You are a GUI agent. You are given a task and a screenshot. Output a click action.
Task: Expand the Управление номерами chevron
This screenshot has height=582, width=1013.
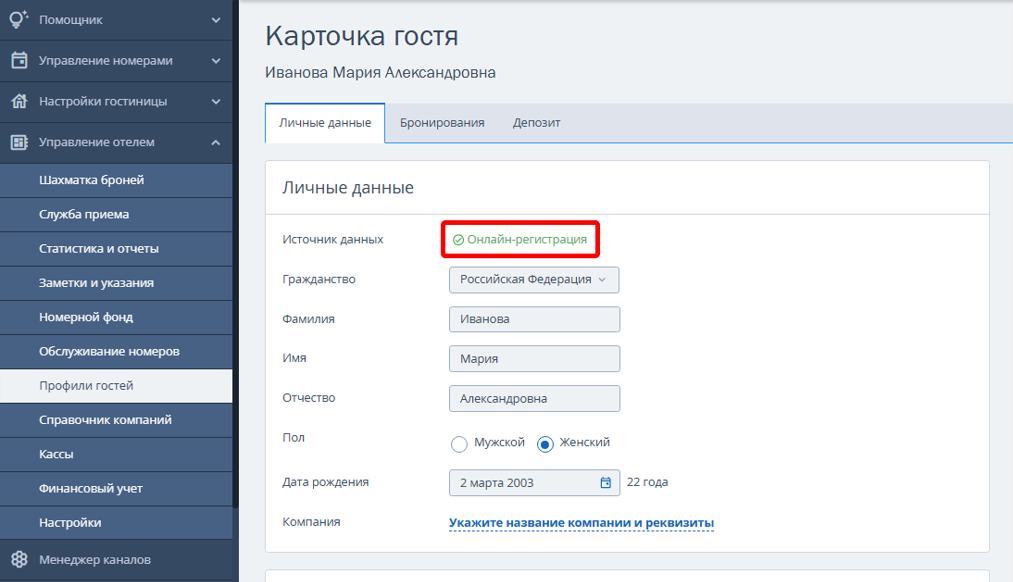216,61
